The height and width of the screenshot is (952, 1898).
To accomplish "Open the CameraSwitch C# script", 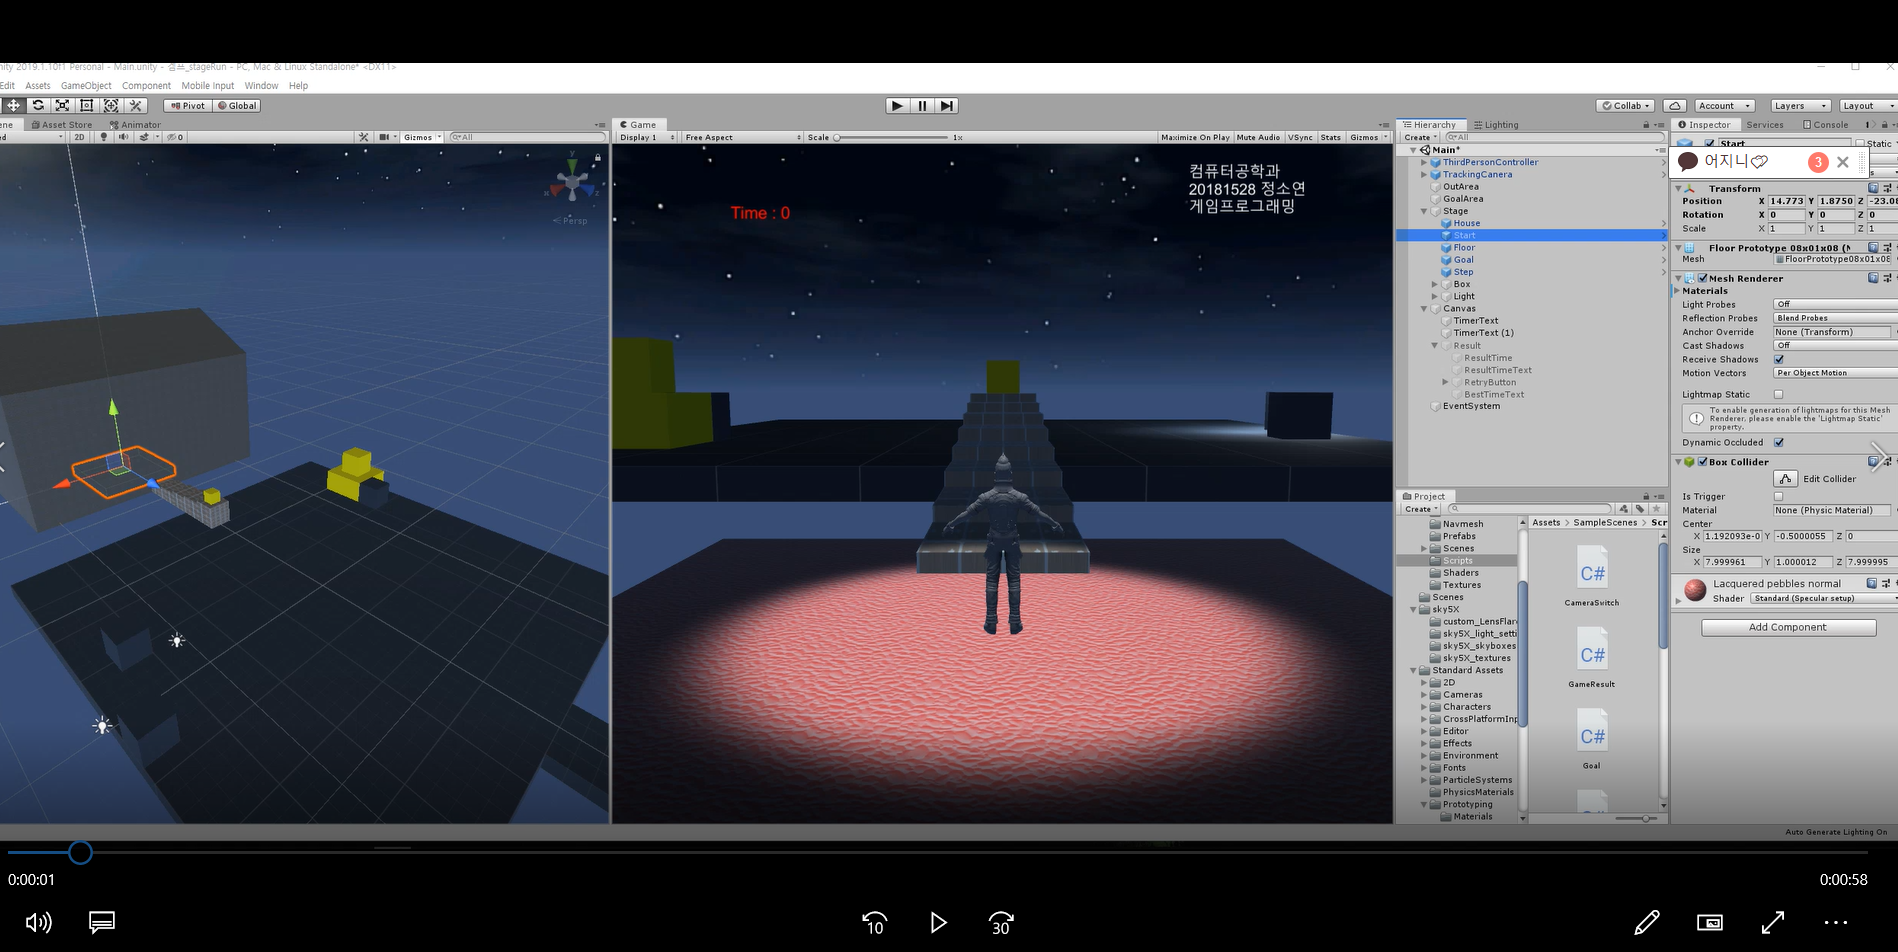I will click(x=1591, y=572).
